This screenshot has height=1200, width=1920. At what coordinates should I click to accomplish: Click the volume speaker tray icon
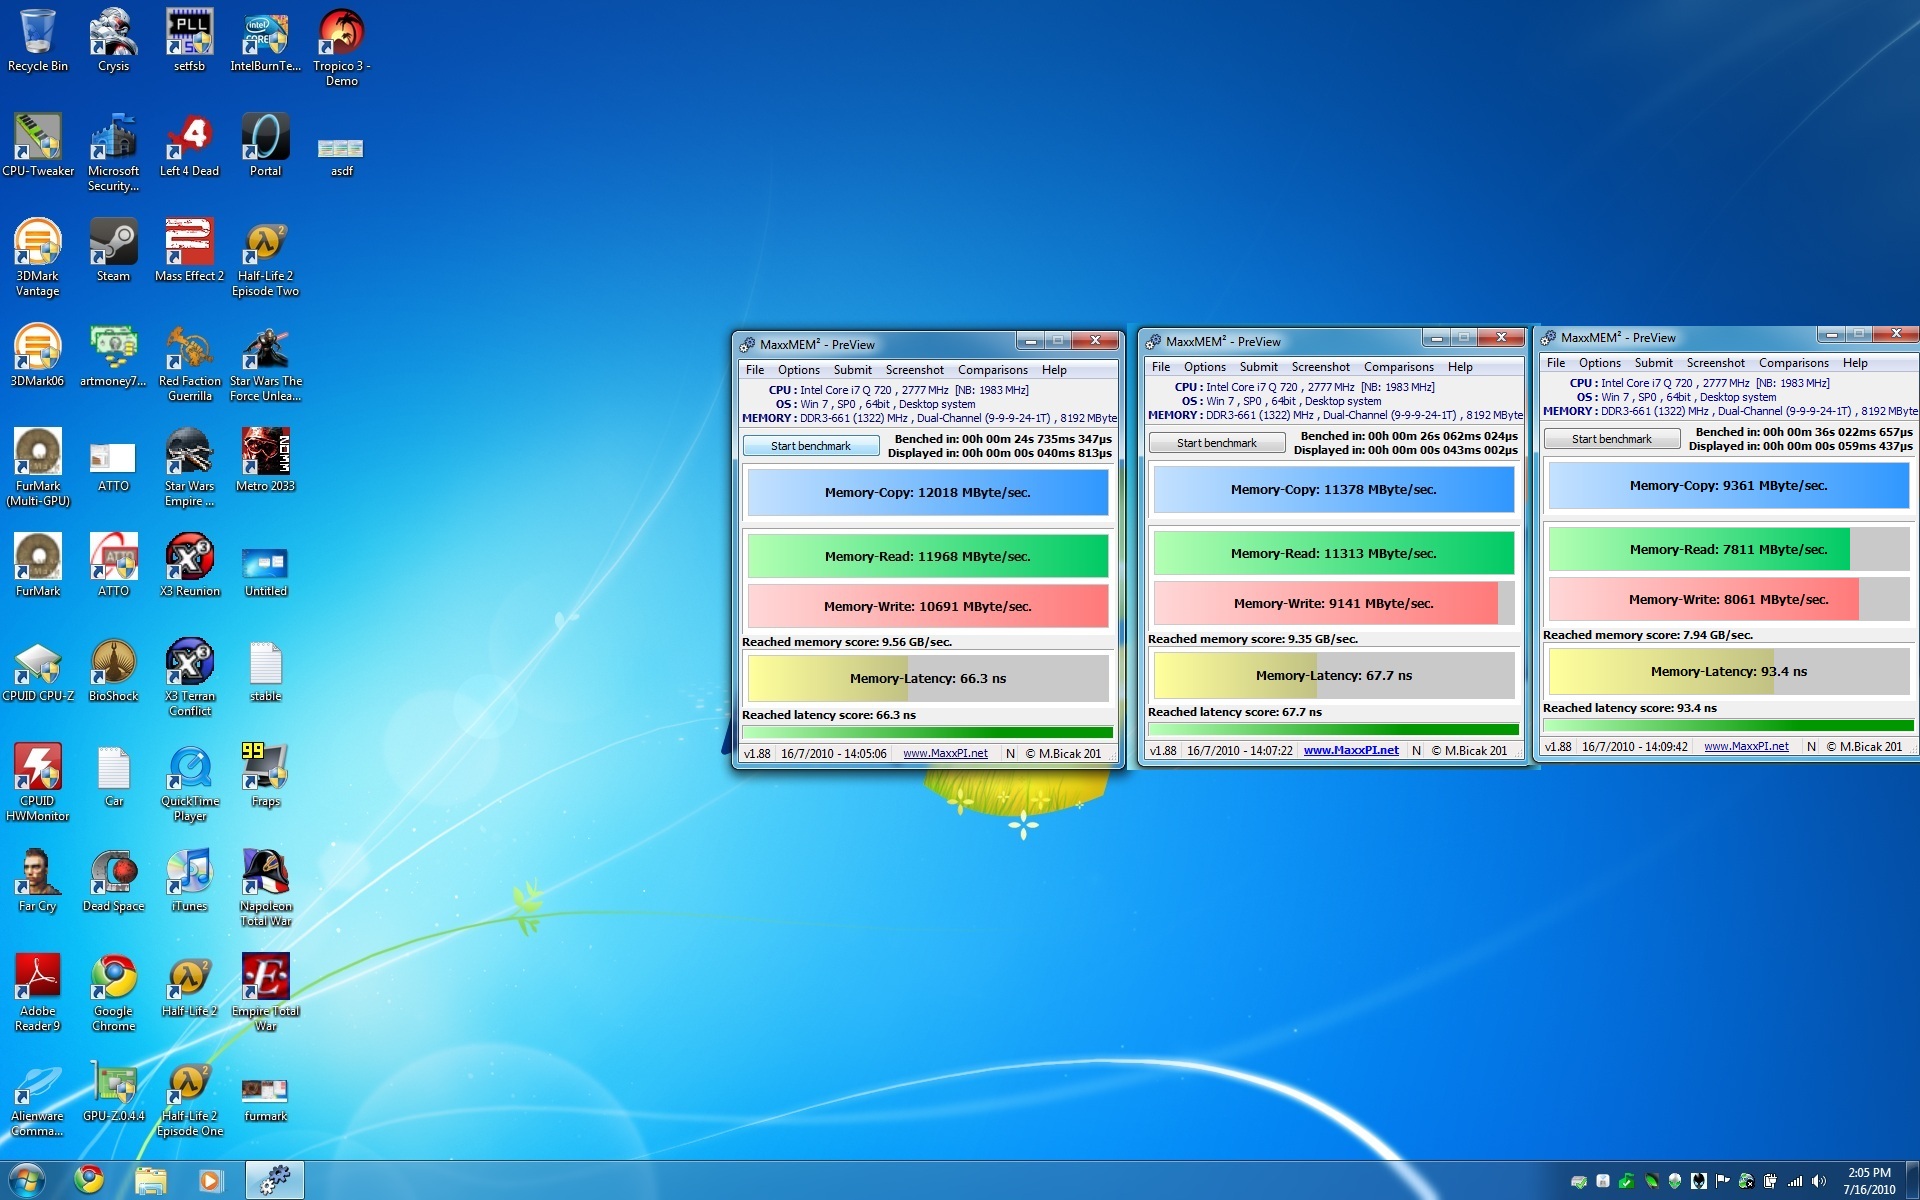click(1819, 1181)
